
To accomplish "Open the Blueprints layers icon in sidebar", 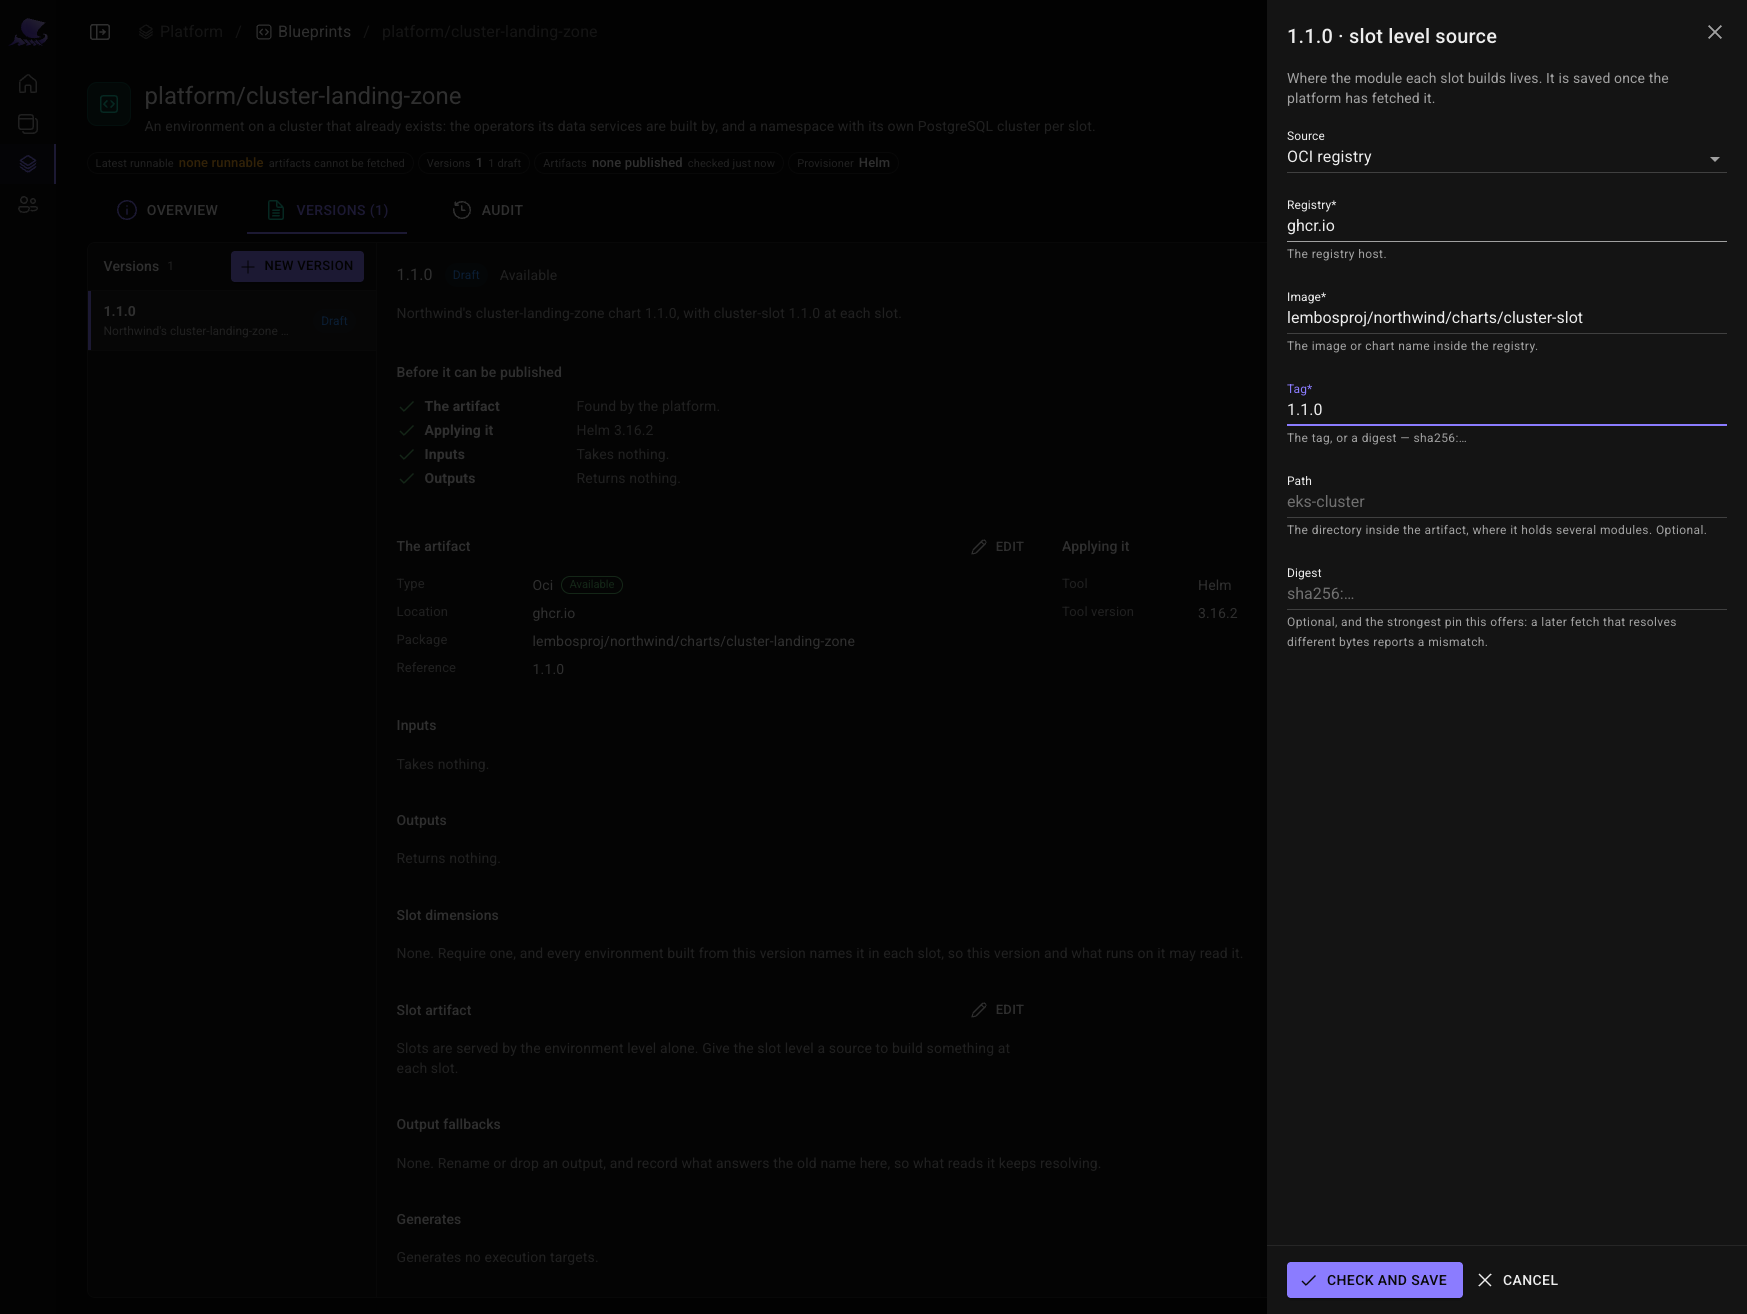I will tap(28, 164).
